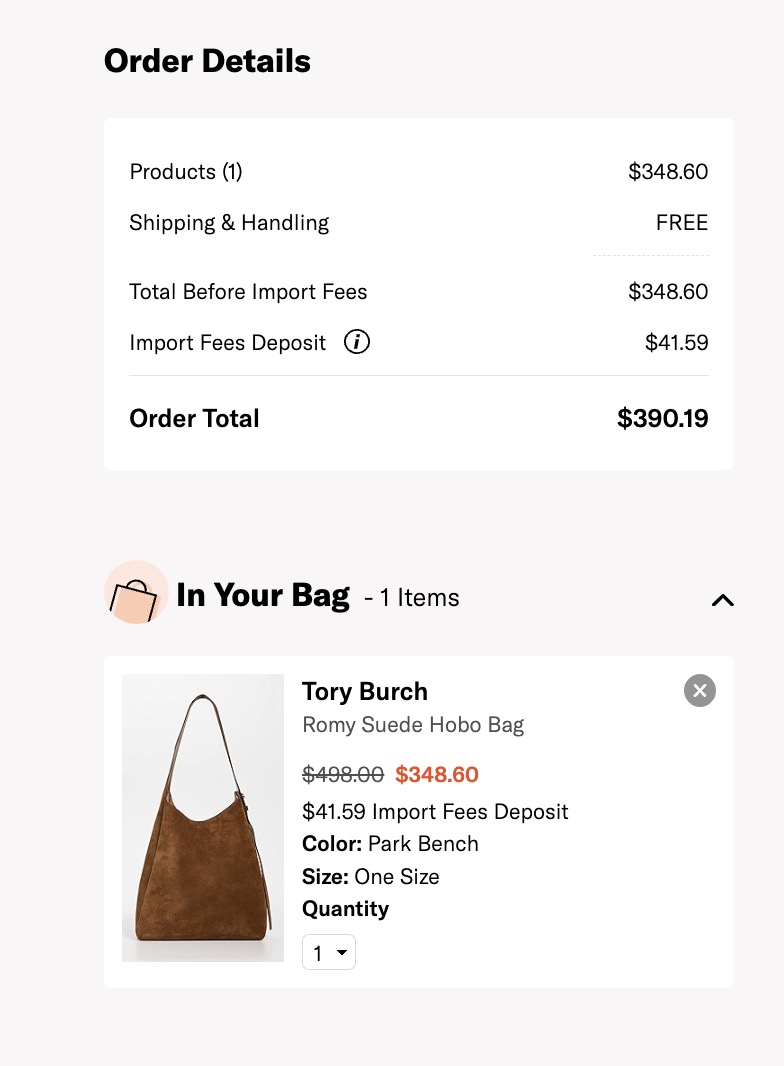Click the Shipping & Handling label
784x1066 pixels.
coord(229,223)
